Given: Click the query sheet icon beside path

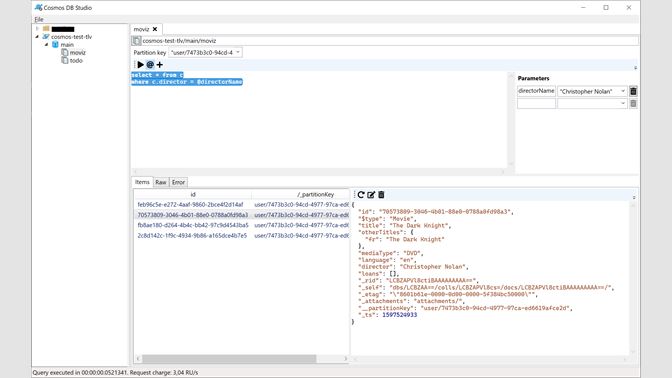Looking at the screenshot, I should pyautogui.click(x=136, y=41).
